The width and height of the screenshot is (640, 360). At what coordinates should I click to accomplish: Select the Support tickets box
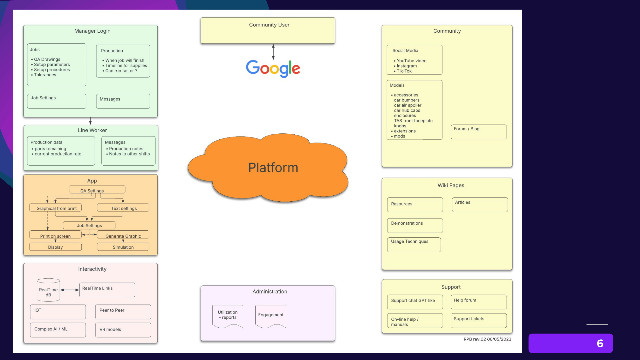[x=479, y=320]
